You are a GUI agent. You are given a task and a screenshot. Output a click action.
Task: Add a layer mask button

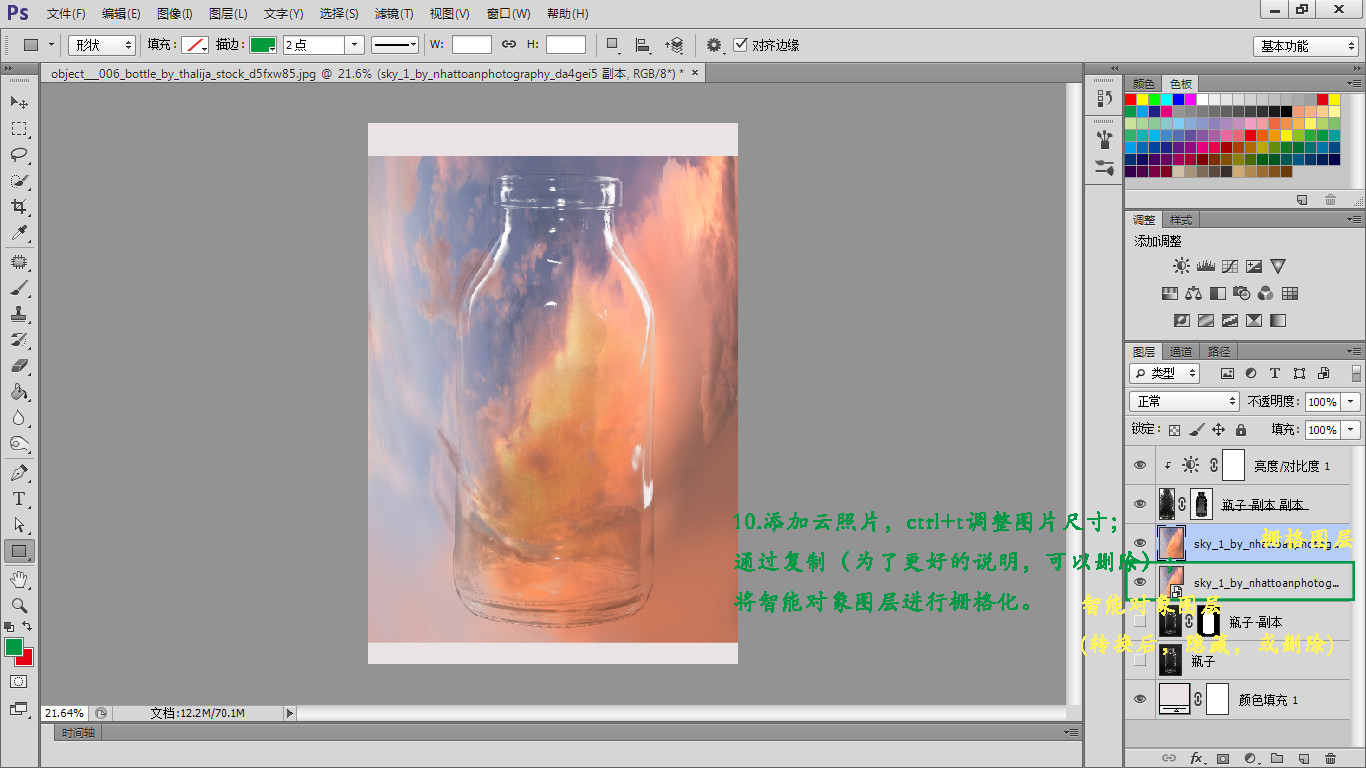tap(1222, 759)
